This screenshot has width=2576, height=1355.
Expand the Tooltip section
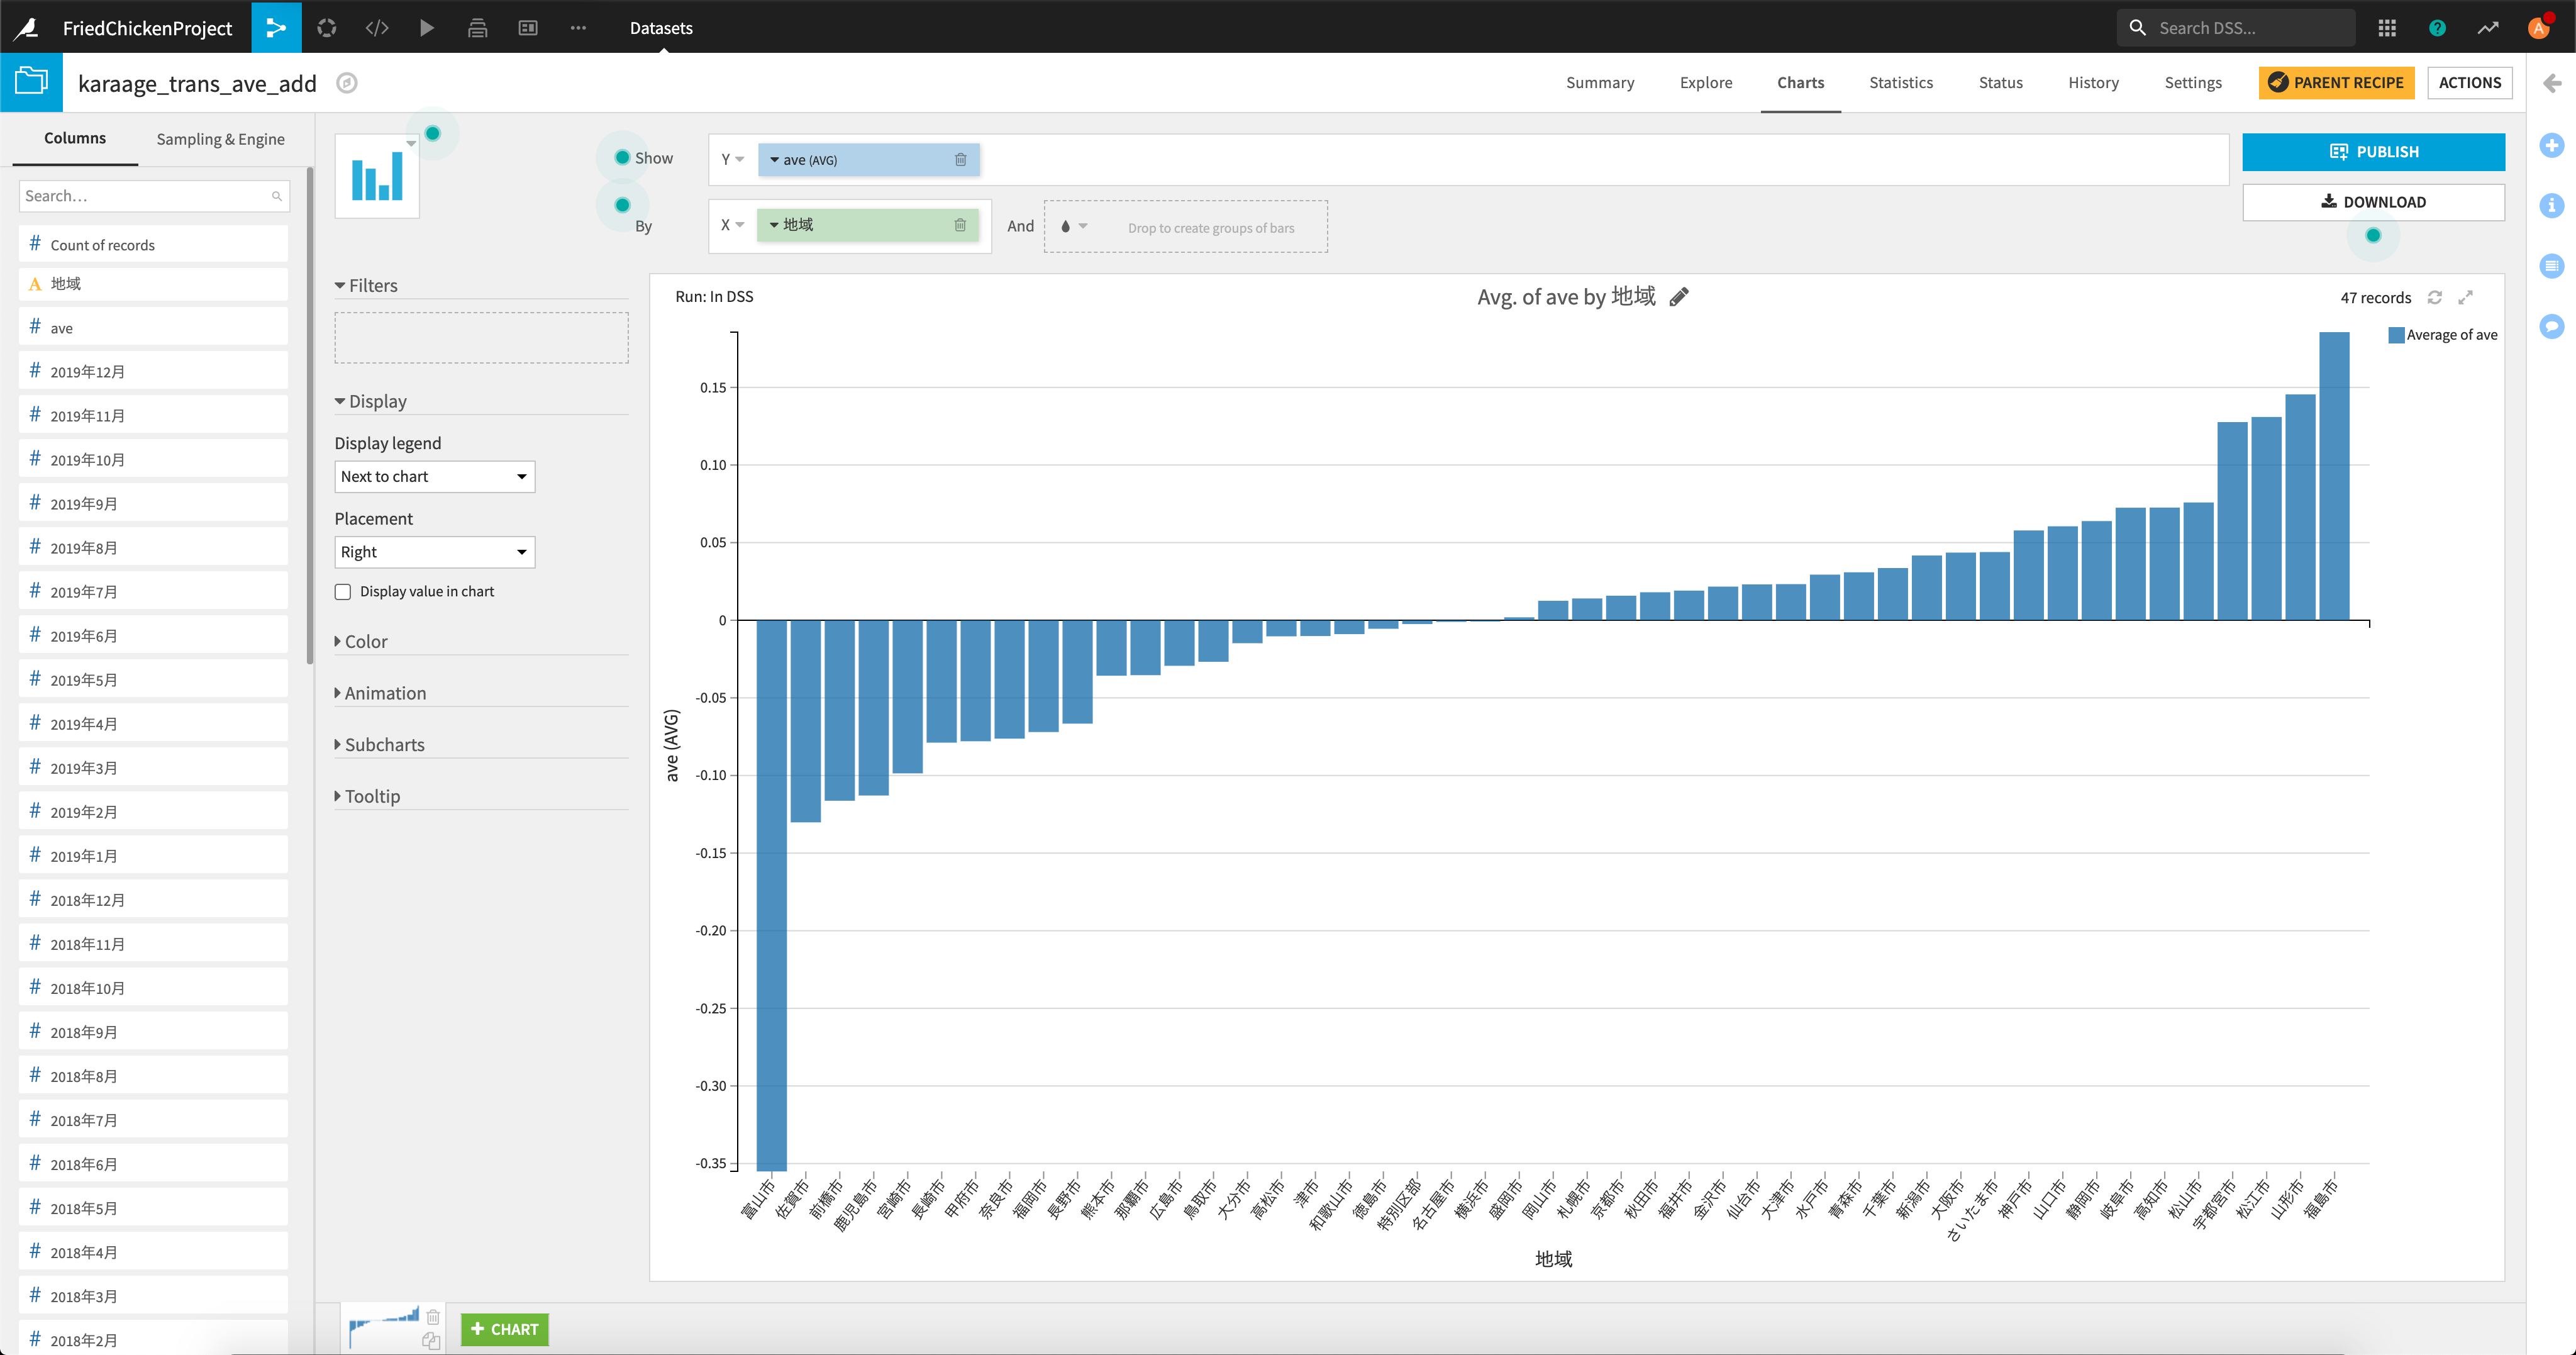[371, 796]
